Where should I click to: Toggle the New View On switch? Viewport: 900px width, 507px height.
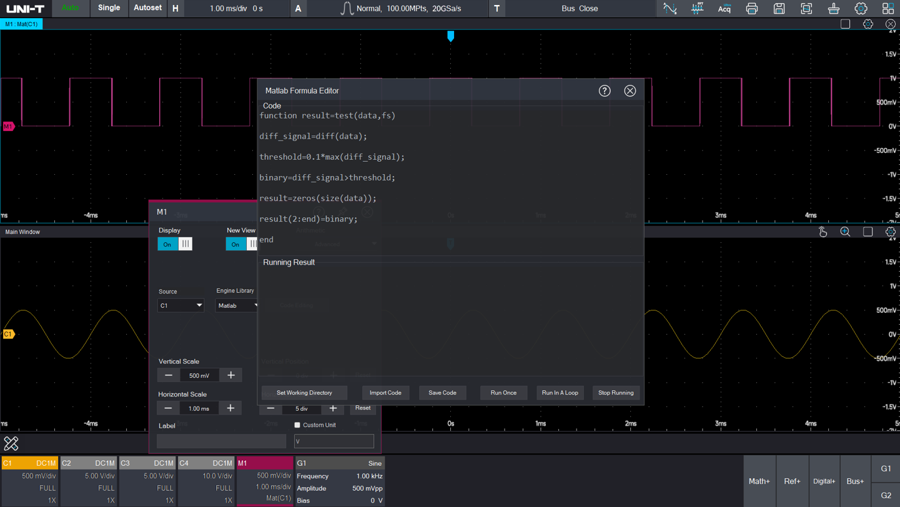pyautogui.click(x=240, y=244)
